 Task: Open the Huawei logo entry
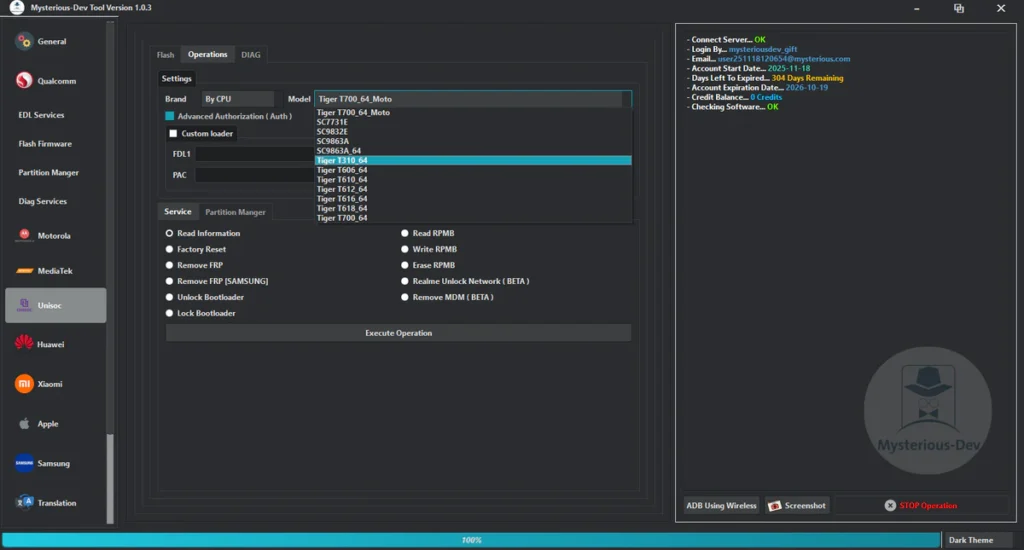[24, 344]
